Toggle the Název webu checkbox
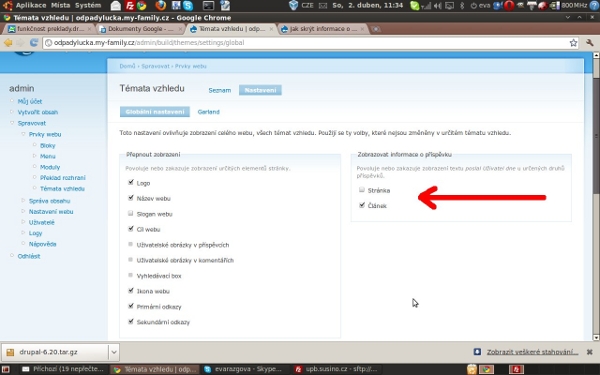This screenshot has width=600, height=375. pyautogui.click(x=131, y=198)
